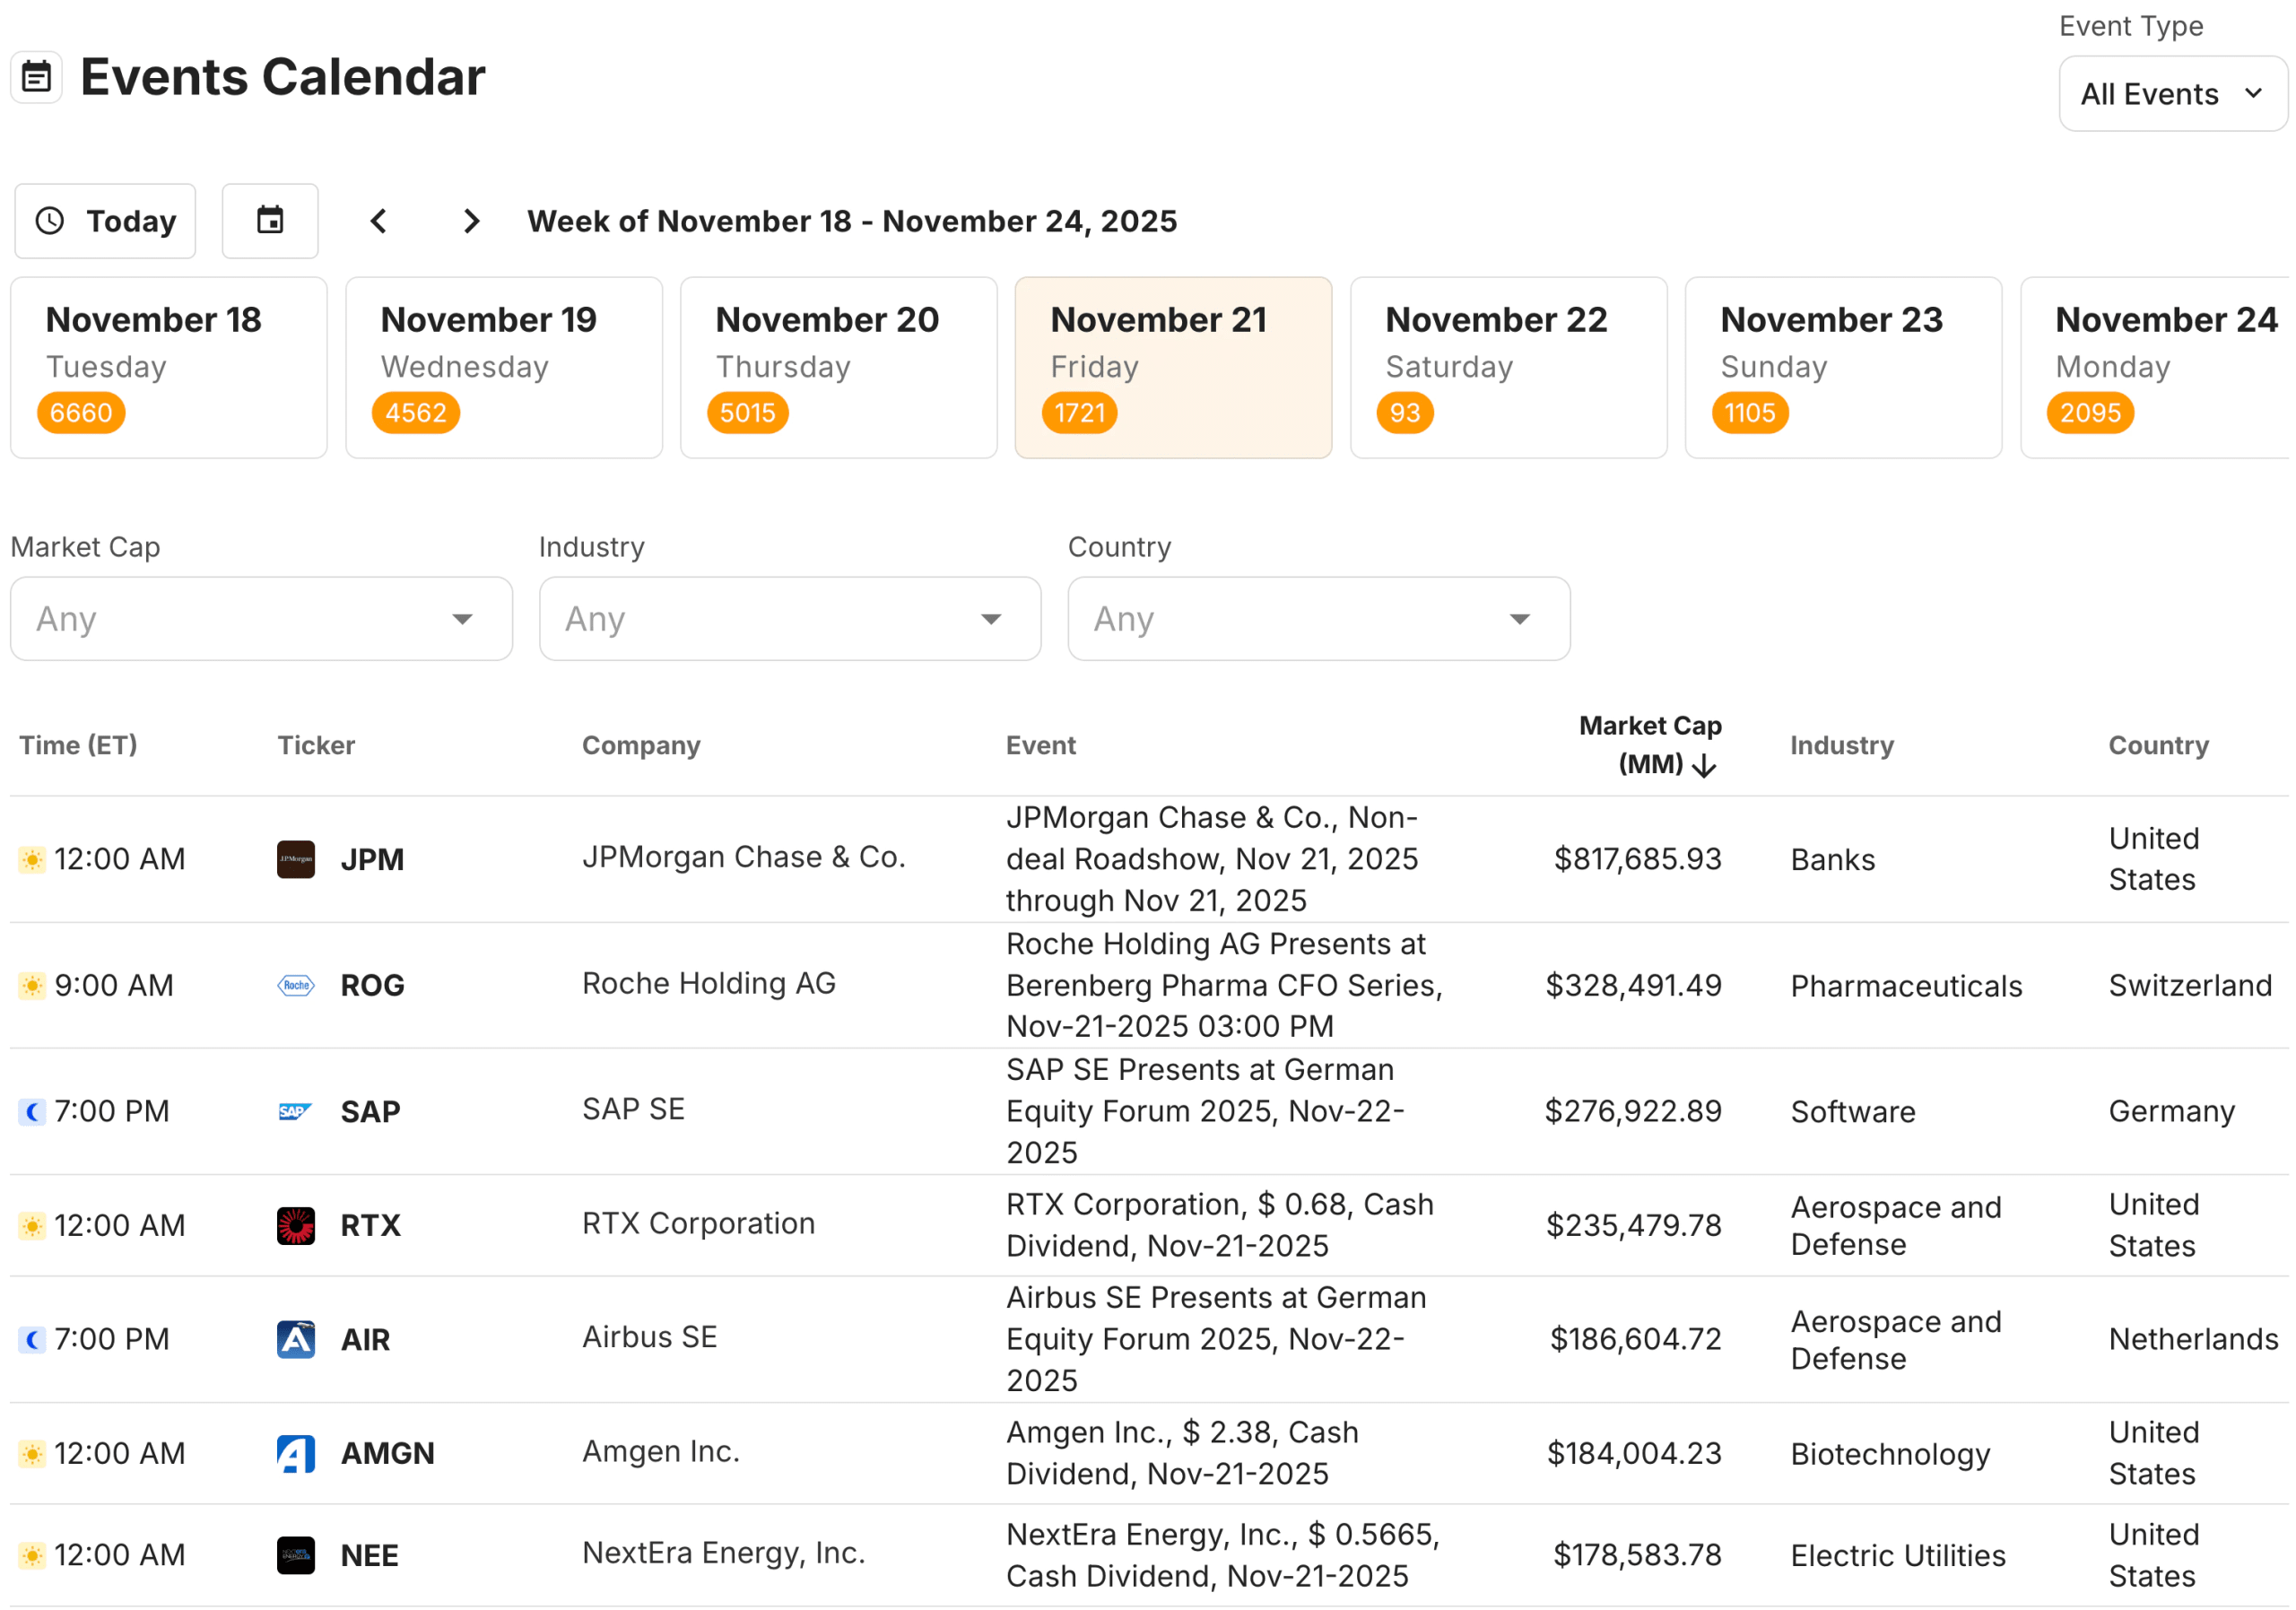Viewport: 2296px width, 1610px height.
Task: Open the Country filter set to Any
Action: pyautogui.click(x=1318, y=618)
